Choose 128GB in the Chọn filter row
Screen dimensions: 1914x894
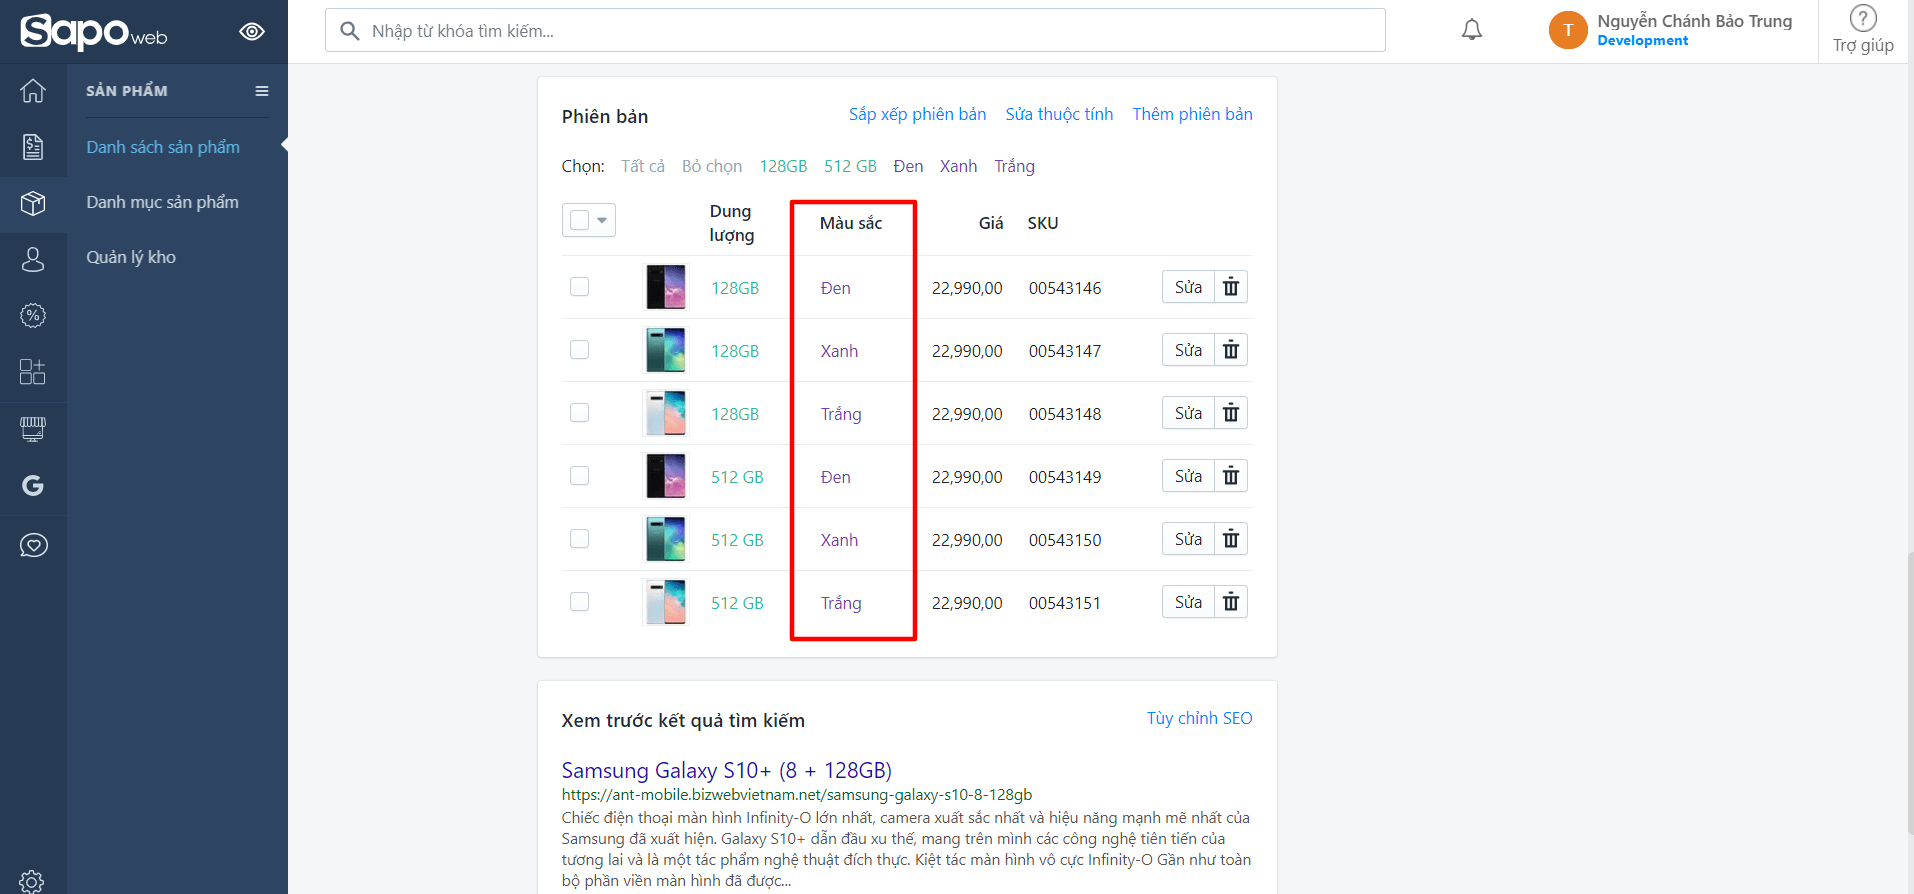[783, 166]
